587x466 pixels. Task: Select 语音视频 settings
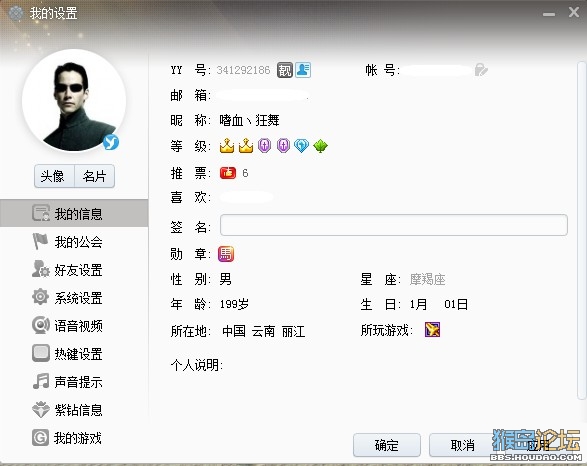click(x=74, y=326)
